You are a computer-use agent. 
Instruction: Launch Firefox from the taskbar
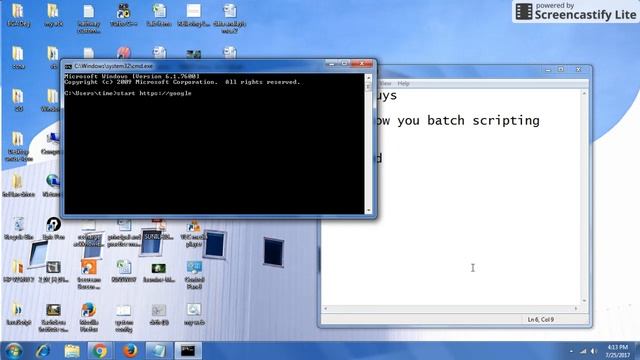[x=130, y=351]
